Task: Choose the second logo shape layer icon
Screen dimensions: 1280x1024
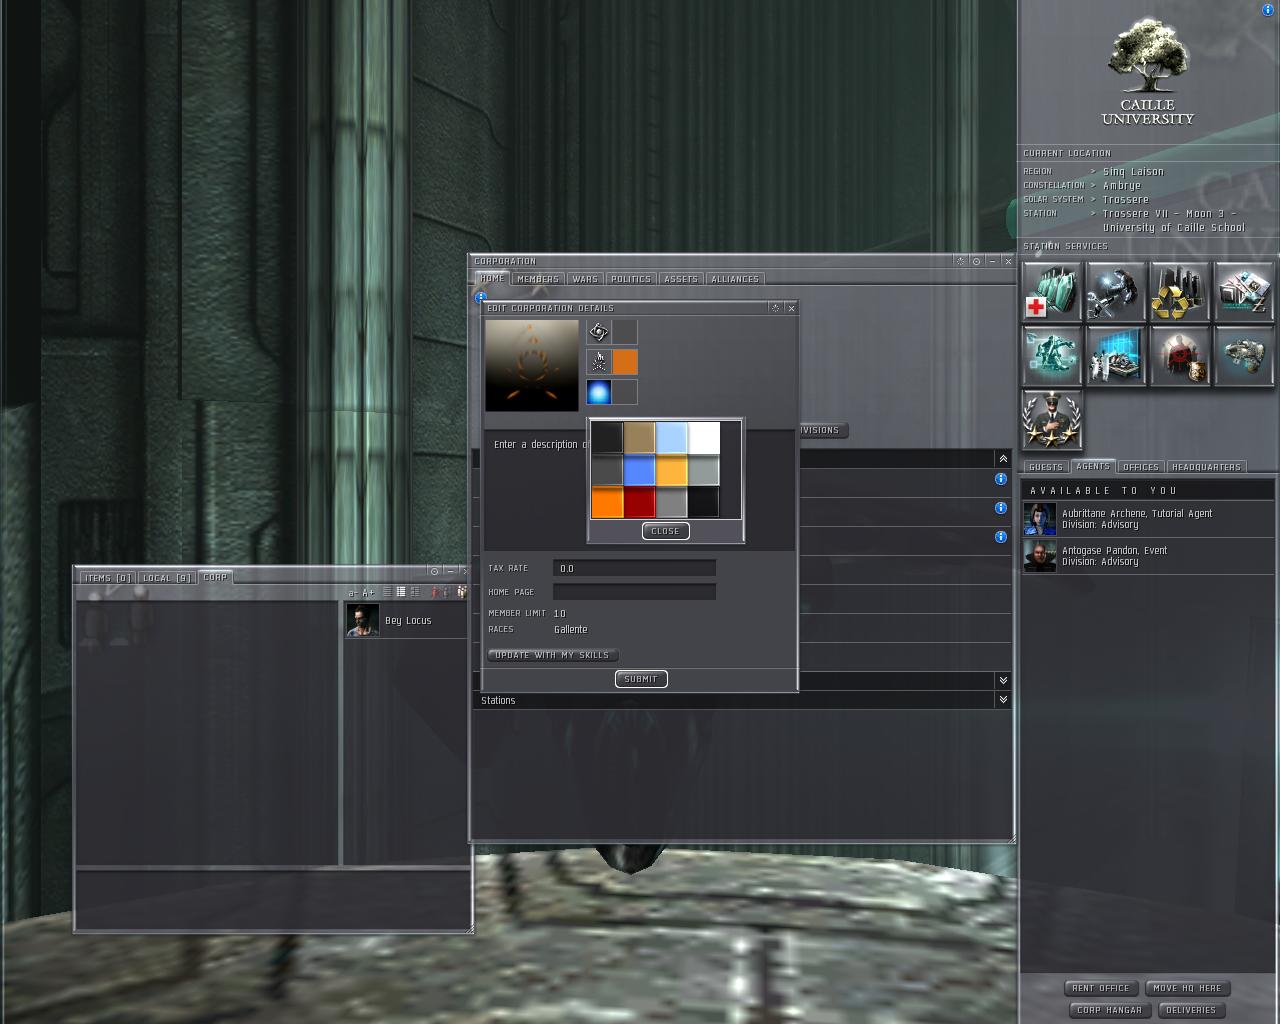Action: [x=599, y=362]
